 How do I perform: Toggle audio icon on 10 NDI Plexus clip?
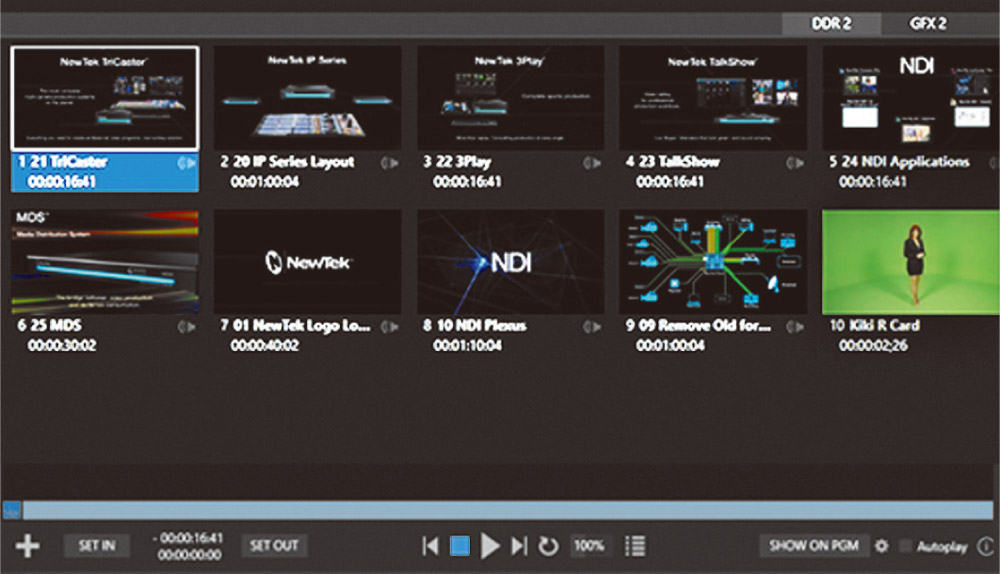(592, 327)
